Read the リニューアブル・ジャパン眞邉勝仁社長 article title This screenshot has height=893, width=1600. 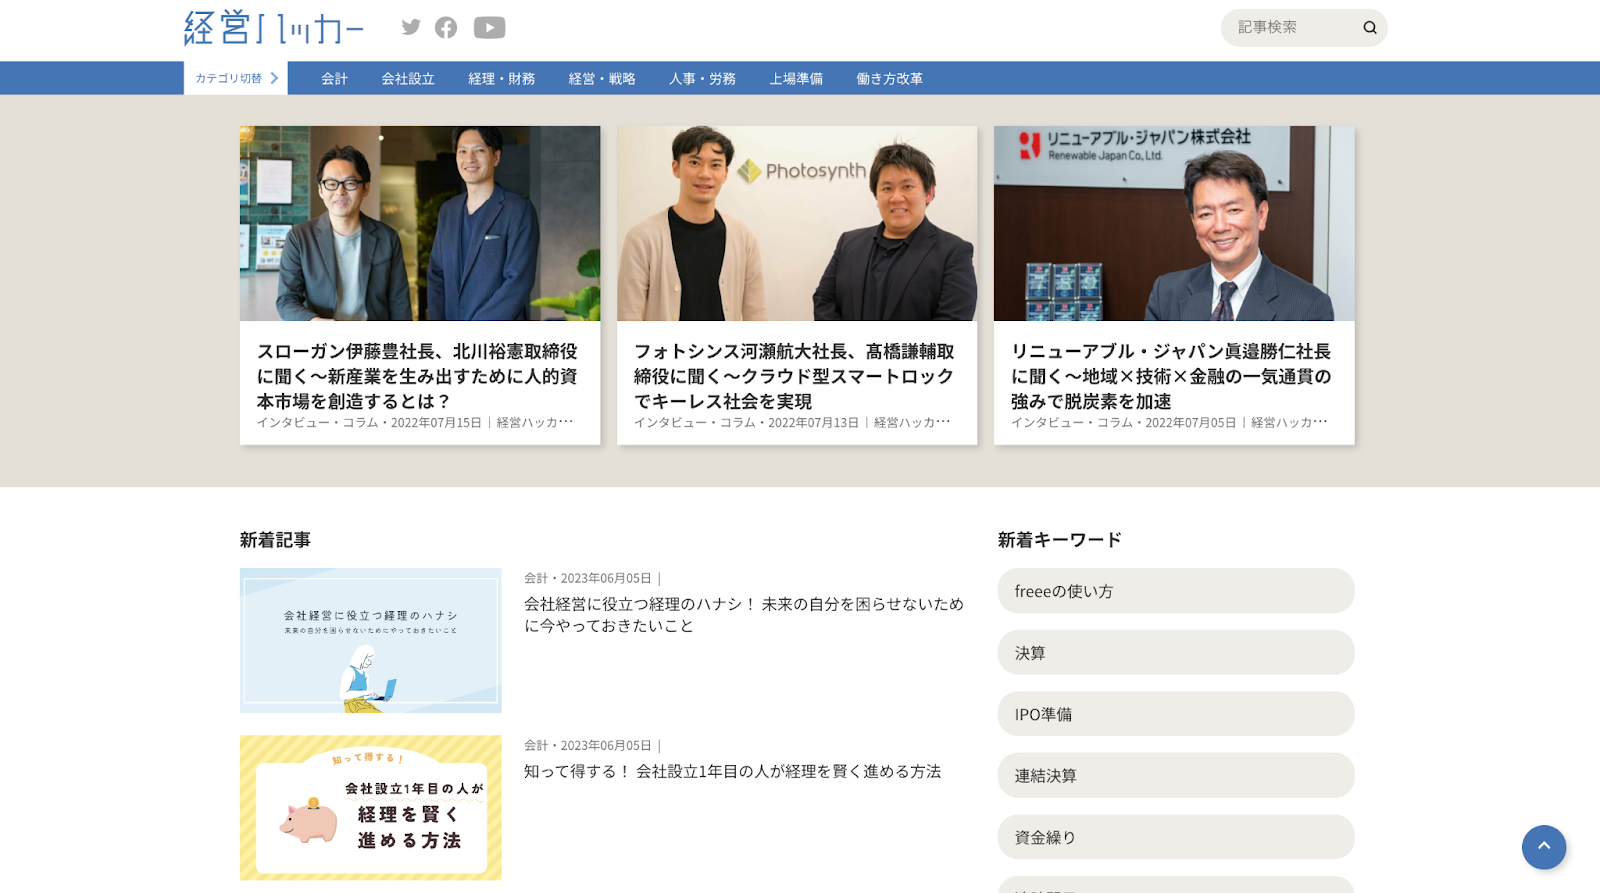tap(1172, 376)
